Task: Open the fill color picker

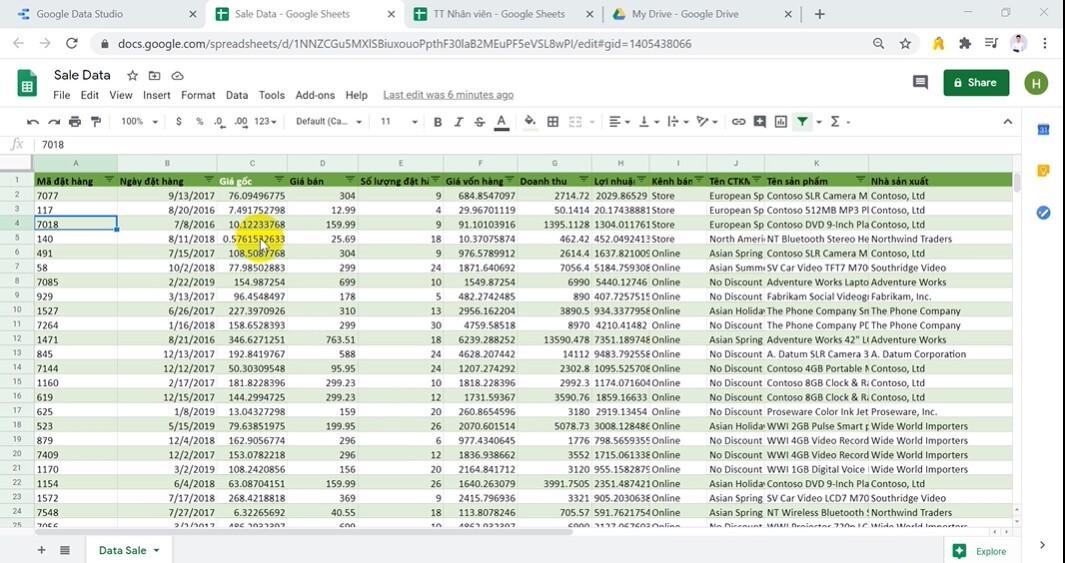Action: (x=530, y=122)
